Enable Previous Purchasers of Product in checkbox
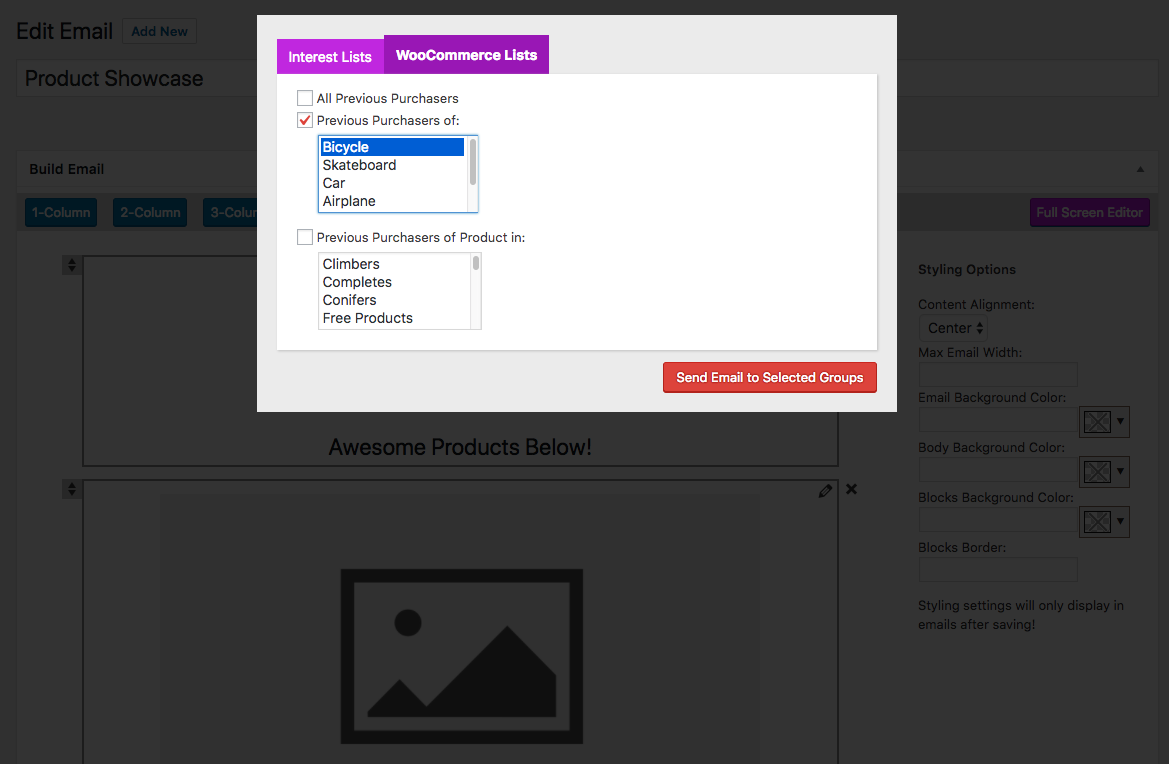The image size is (1169, 764). tap(305, 237)
